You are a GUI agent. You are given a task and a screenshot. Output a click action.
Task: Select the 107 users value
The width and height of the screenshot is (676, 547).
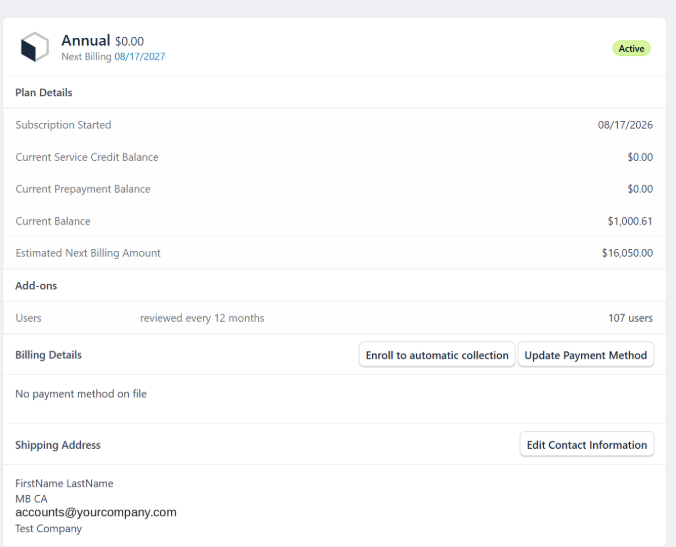(x=630, y=318)
